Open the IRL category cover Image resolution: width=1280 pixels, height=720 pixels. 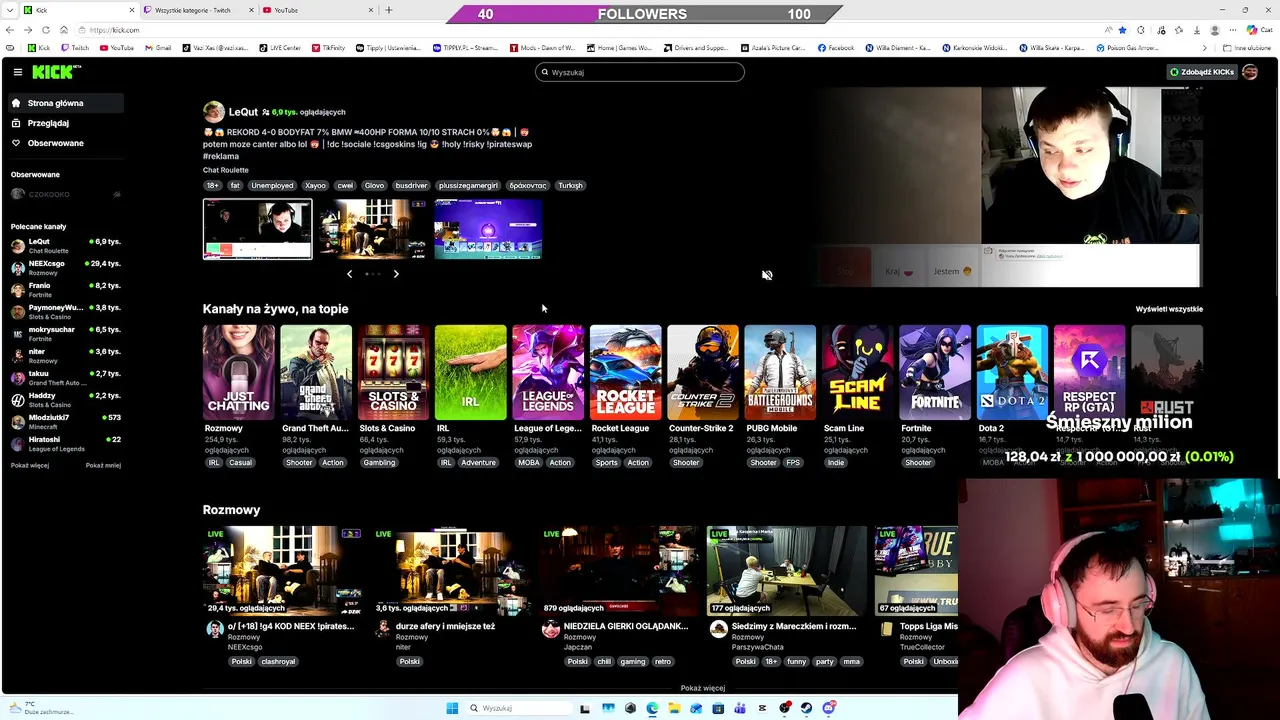tap(471, 372)
